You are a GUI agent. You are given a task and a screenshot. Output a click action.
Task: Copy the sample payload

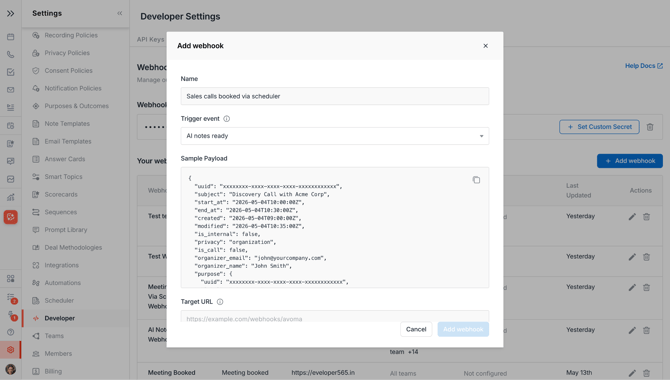coord(476,180)
